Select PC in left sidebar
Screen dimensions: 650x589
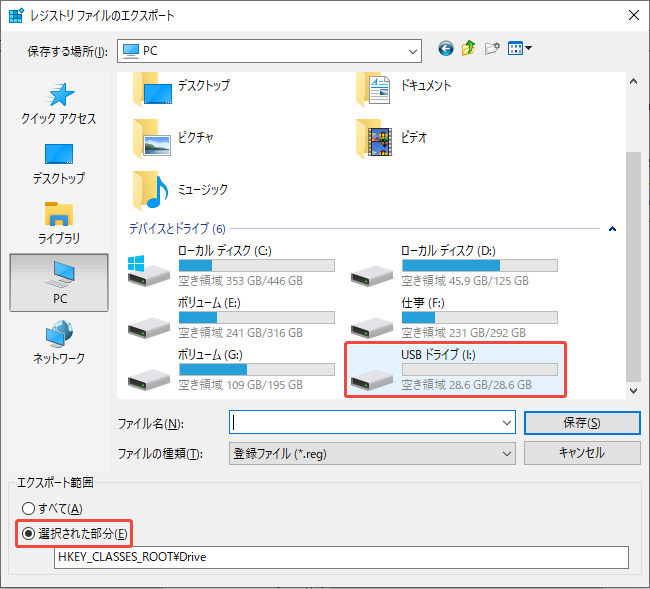pyautogui.click(x=59, y=283)
